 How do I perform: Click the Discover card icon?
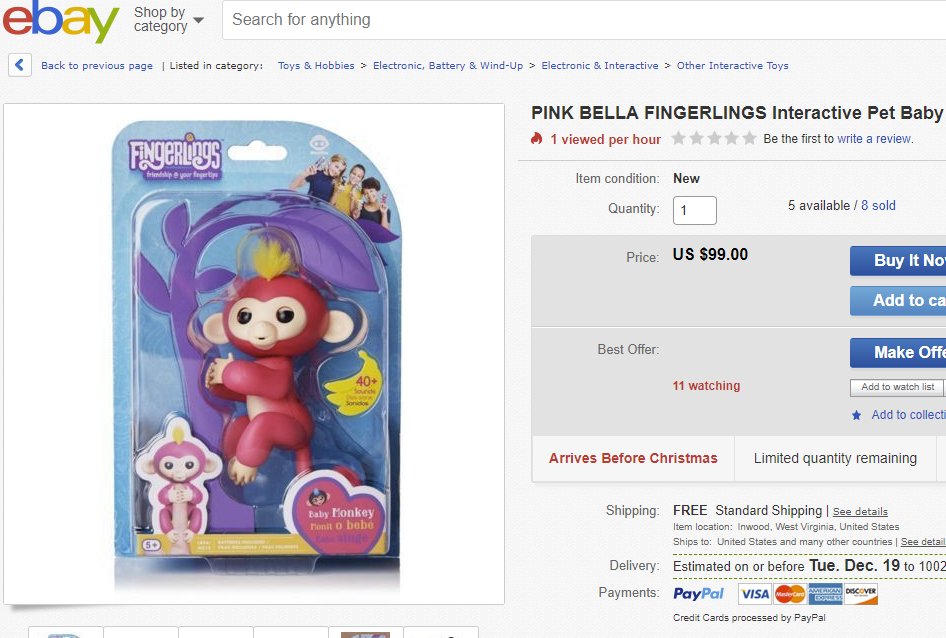point(860,594)
